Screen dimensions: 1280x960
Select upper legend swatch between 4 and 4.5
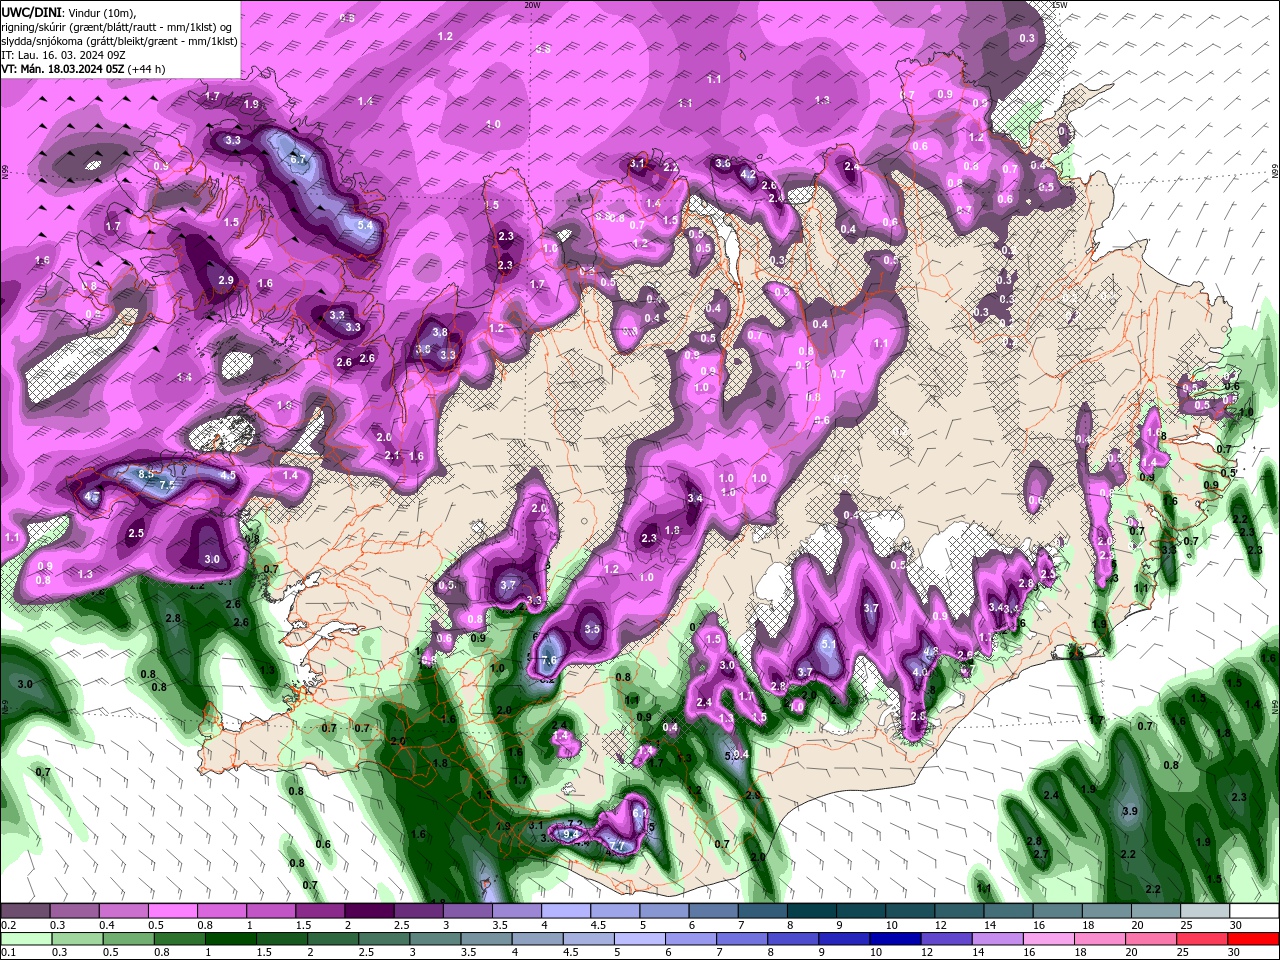tap(566, 911)
